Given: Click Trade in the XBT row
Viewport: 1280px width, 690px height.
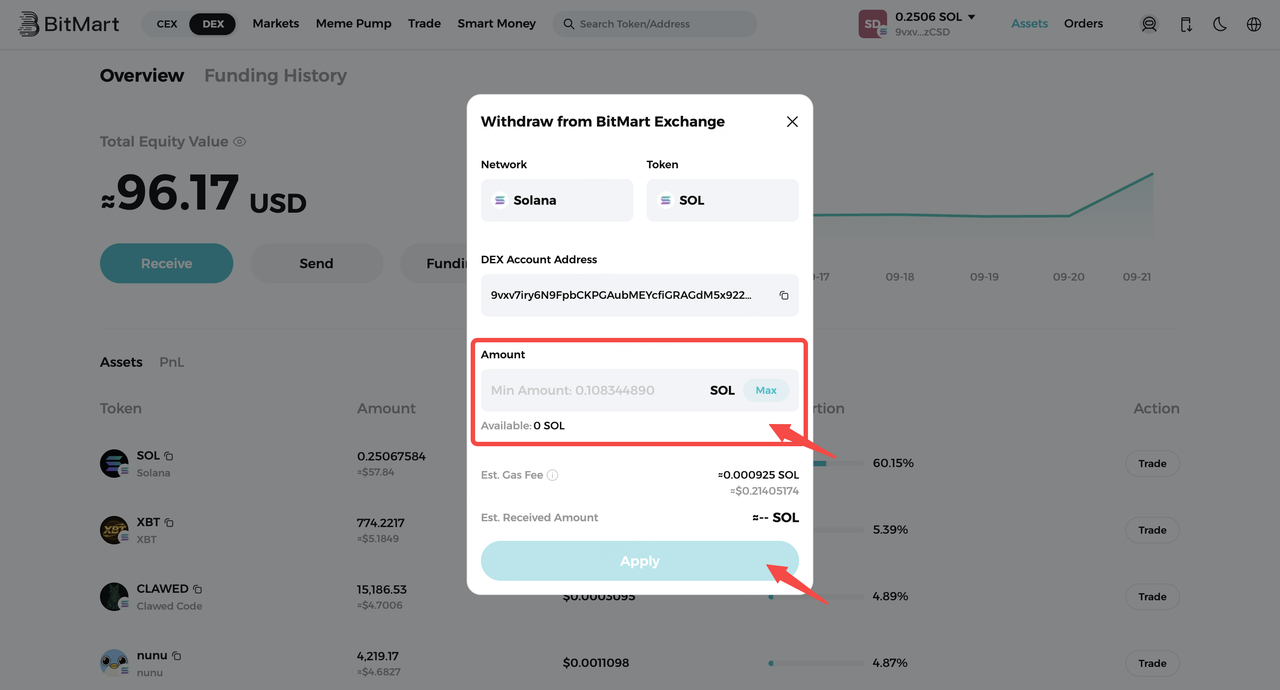Looking at the screenshot, I should click(x=1152, y=530).
